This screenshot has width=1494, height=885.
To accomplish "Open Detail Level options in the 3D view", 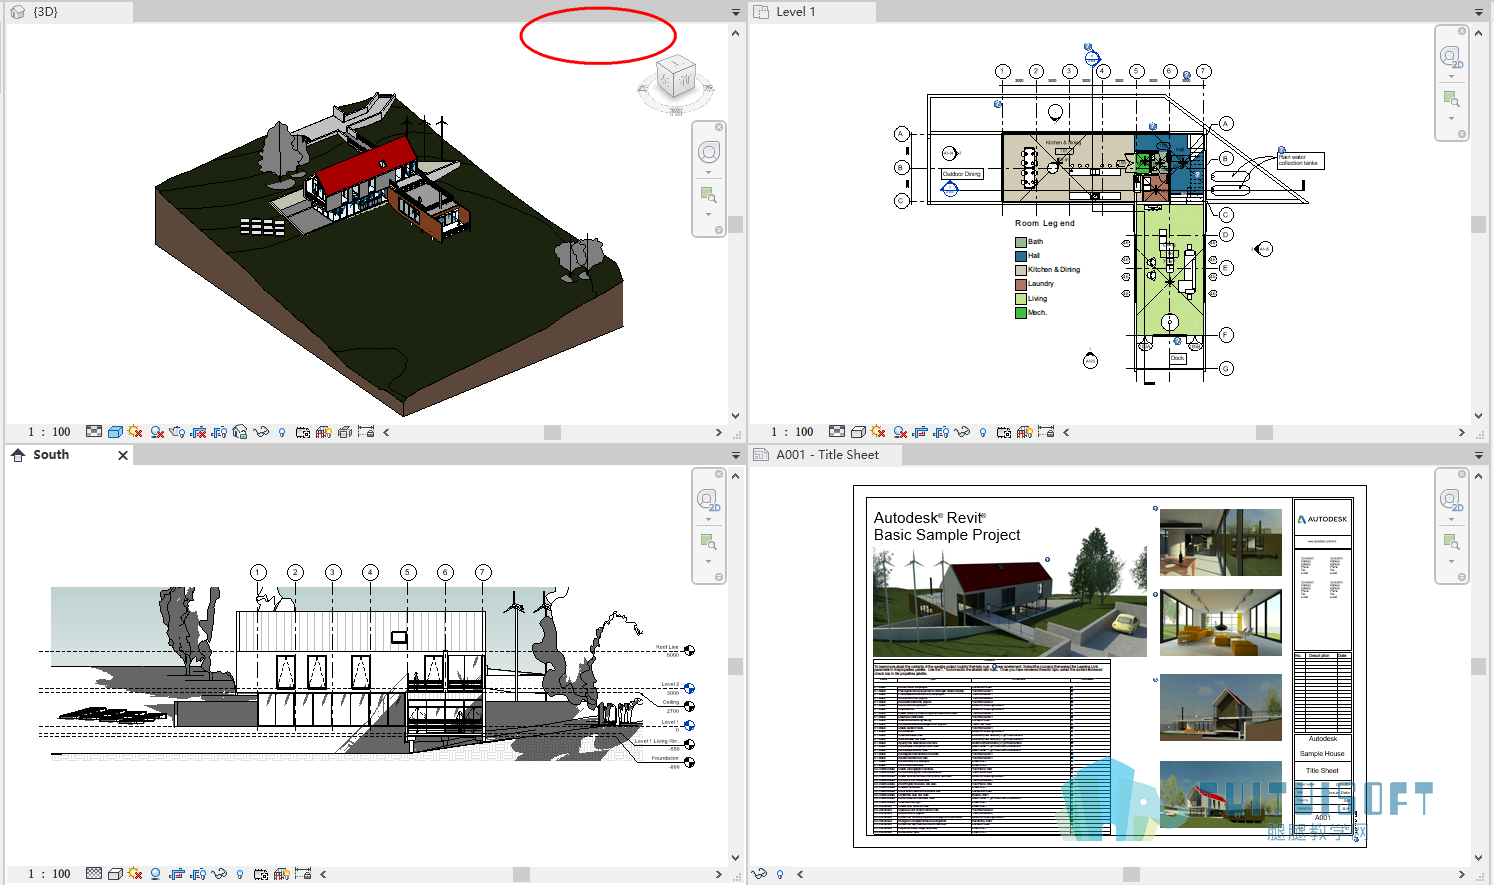I will coord(94,432).
